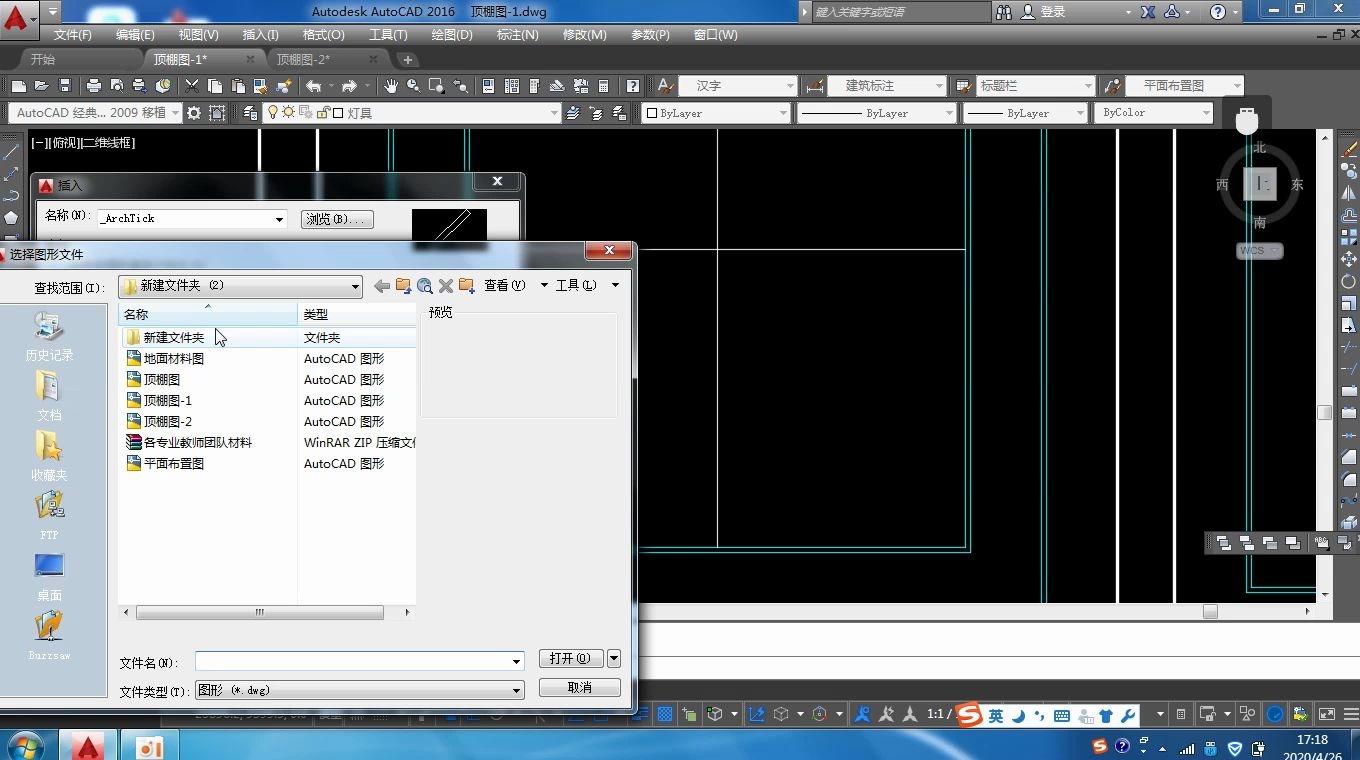The width and height of the screenshot is (1360, 760).
Task: Open the 建筑标注 dimension style dropdown
Action: click(938, 86)
